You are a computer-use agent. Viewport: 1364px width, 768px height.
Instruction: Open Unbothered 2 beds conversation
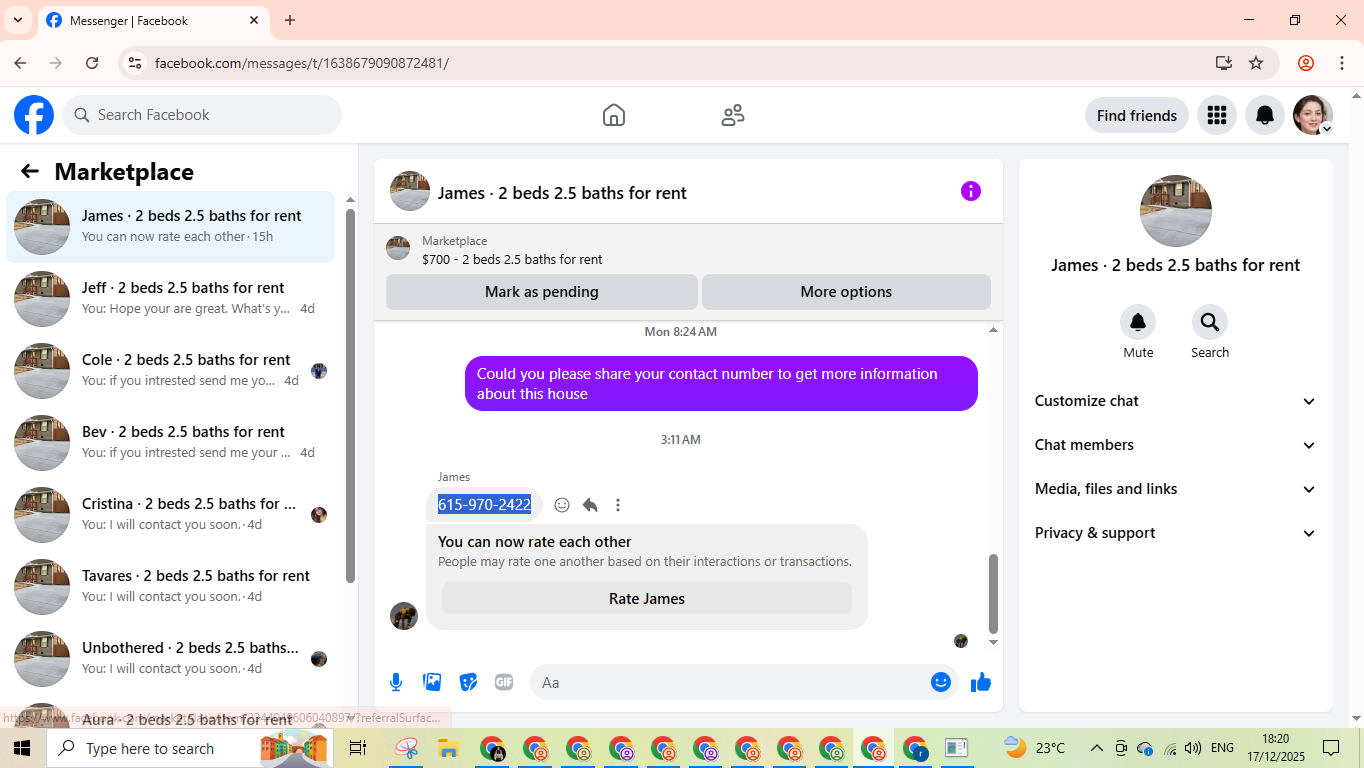coord(171,659)
